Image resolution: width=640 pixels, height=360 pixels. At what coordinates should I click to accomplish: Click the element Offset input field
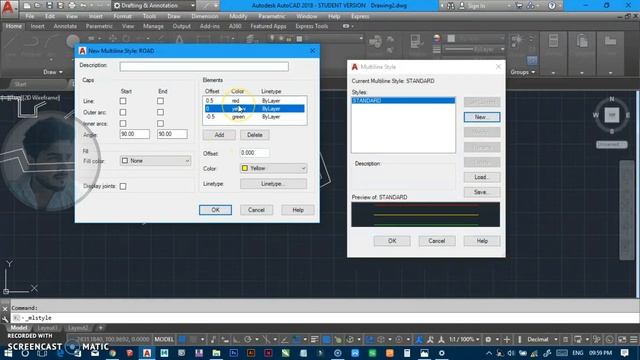coord(255,153)
